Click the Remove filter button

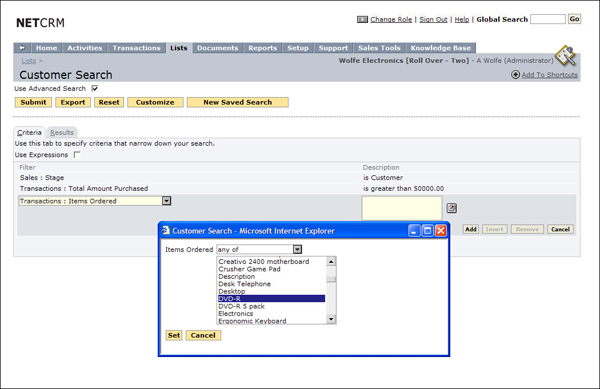(x=527, y=229)
